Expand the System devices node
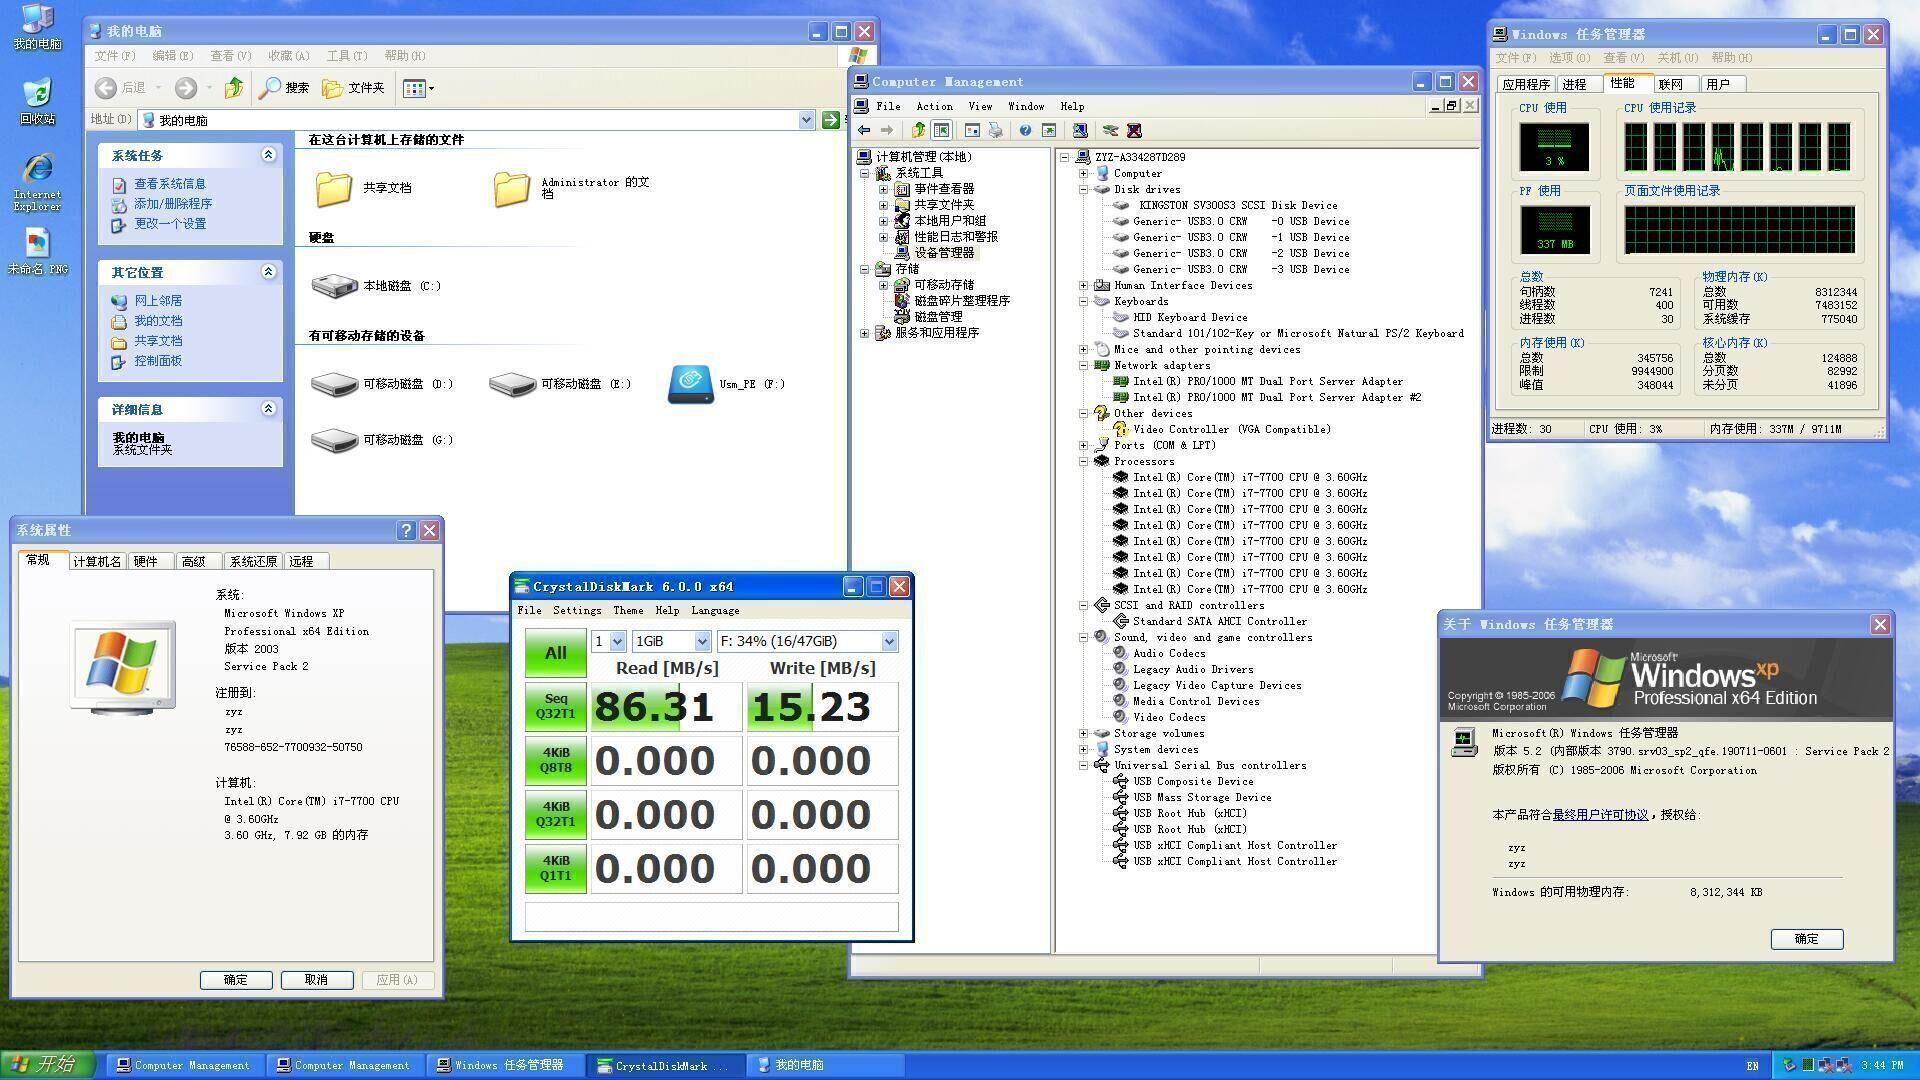Image resolution: width=1920 pixels, height=1080 pixels. (1083, 750)
